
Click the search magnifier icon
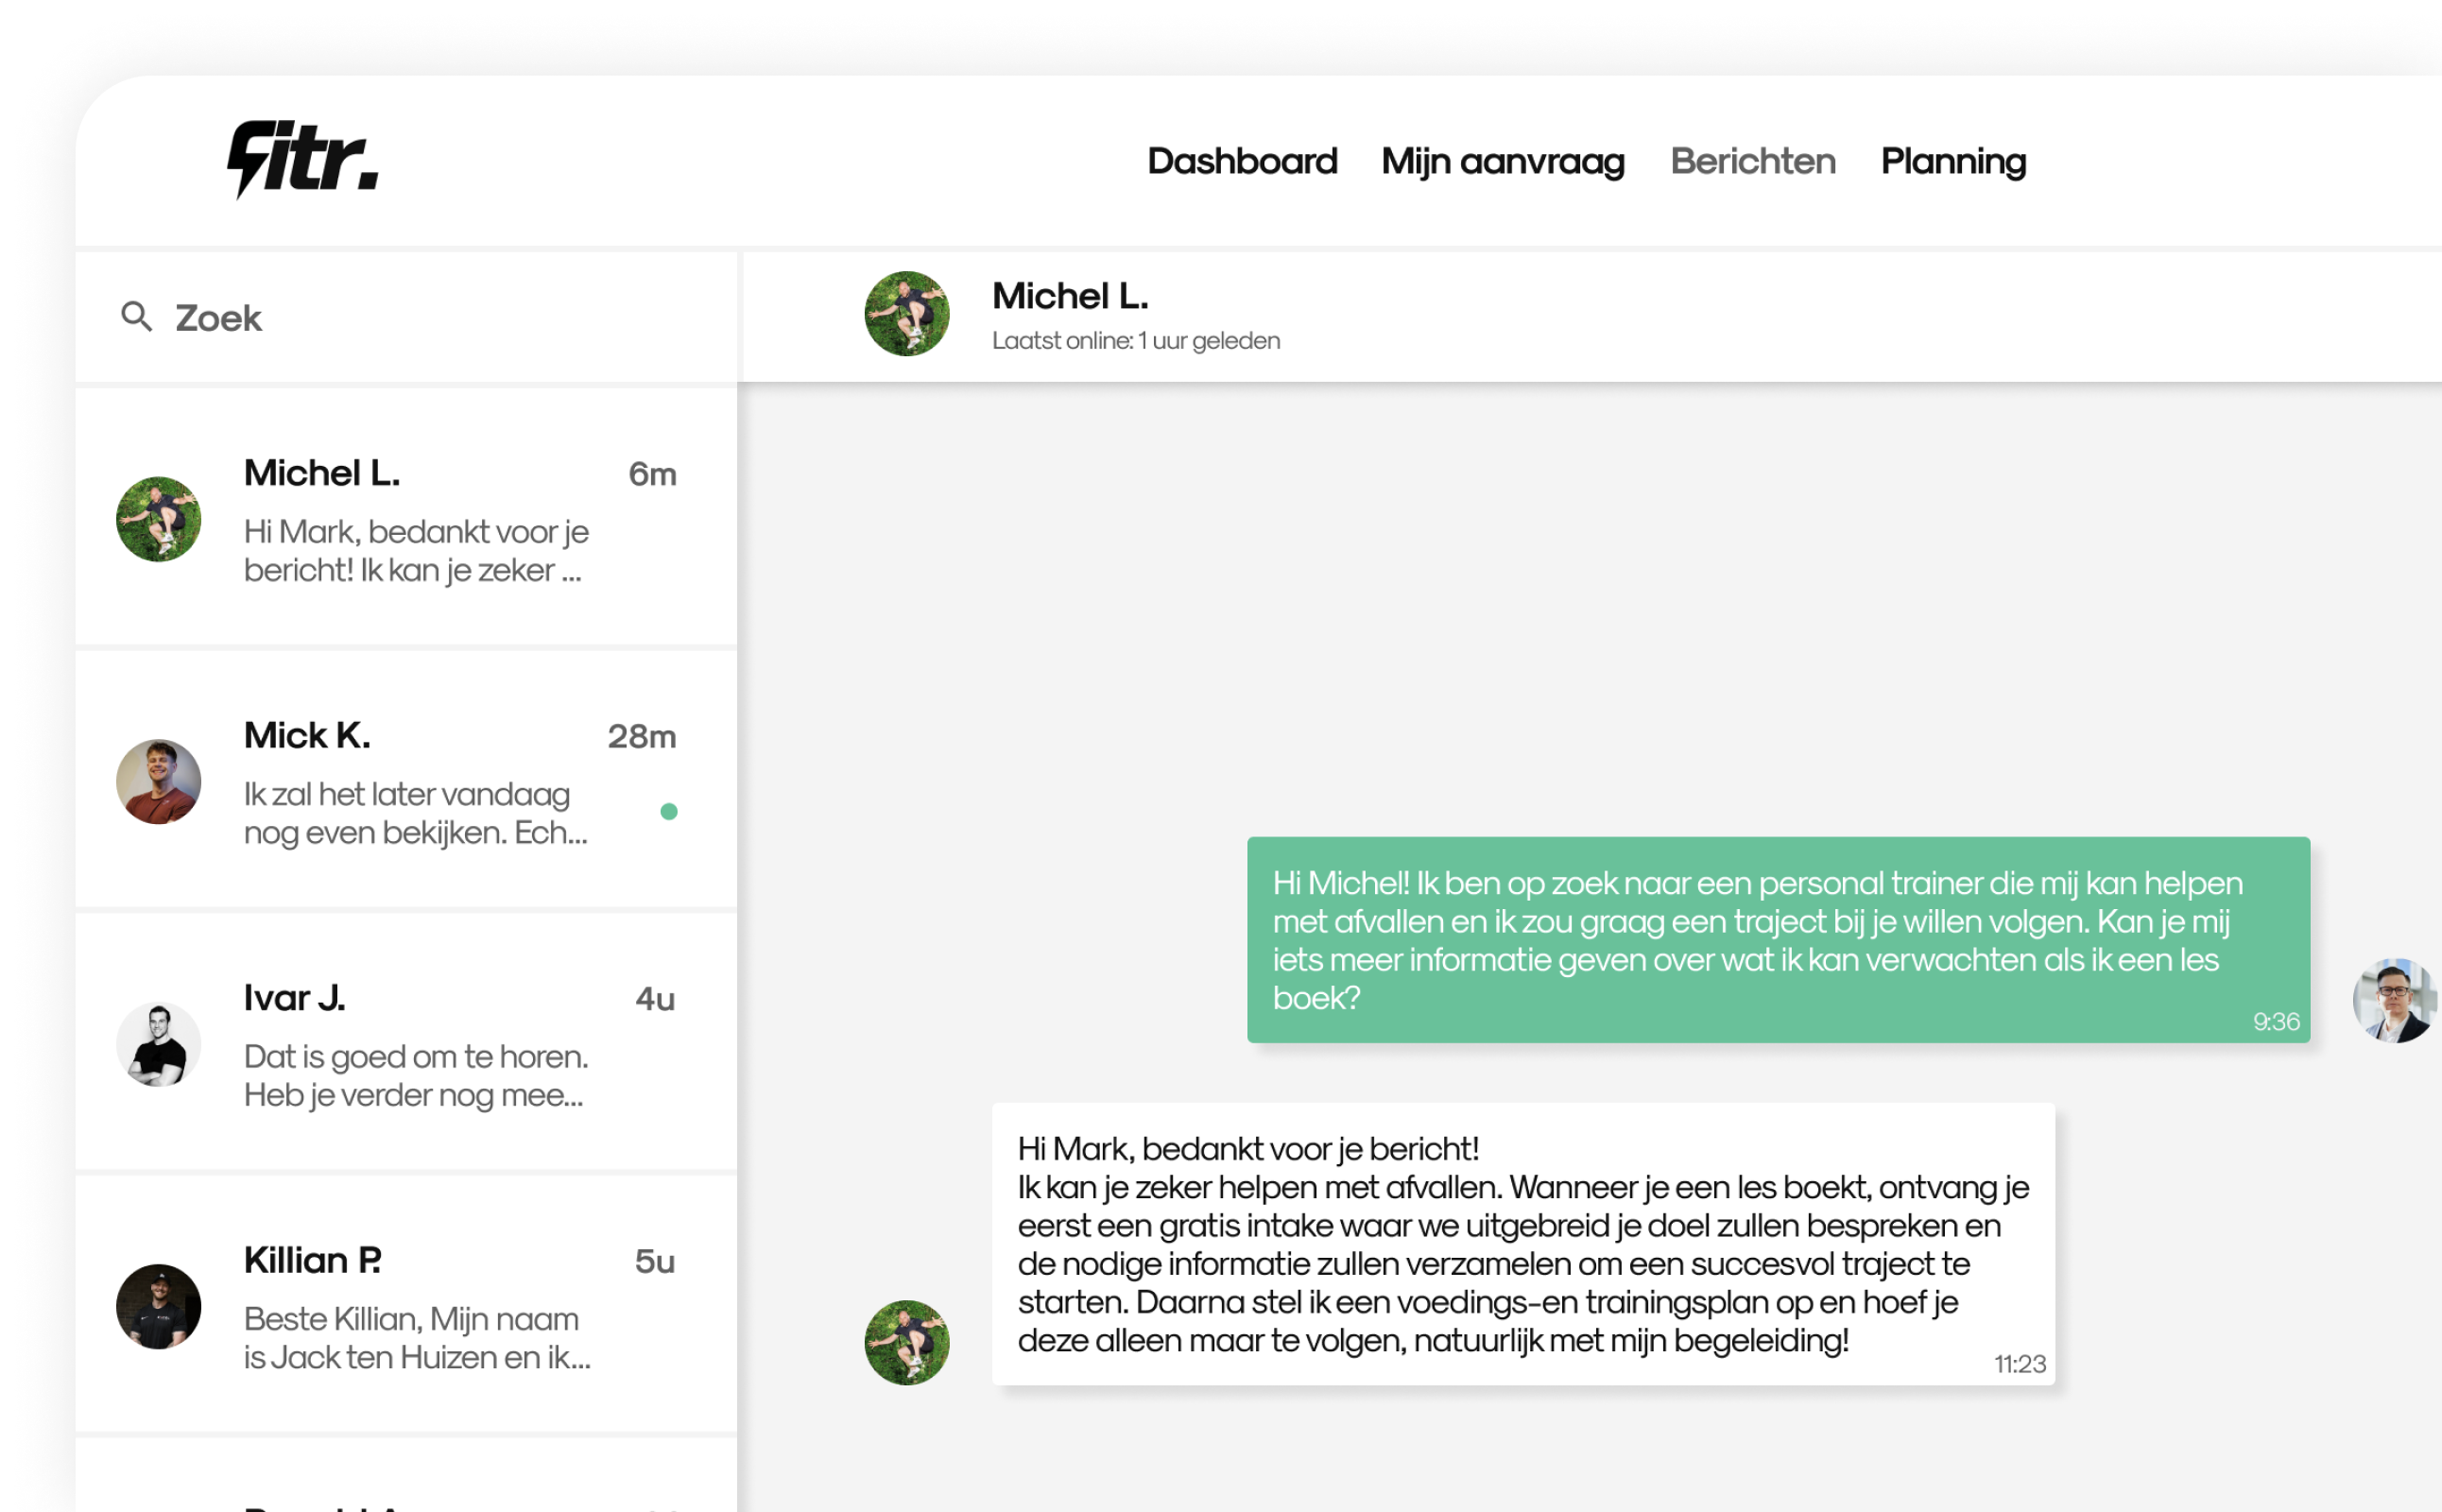coord(137,317)
